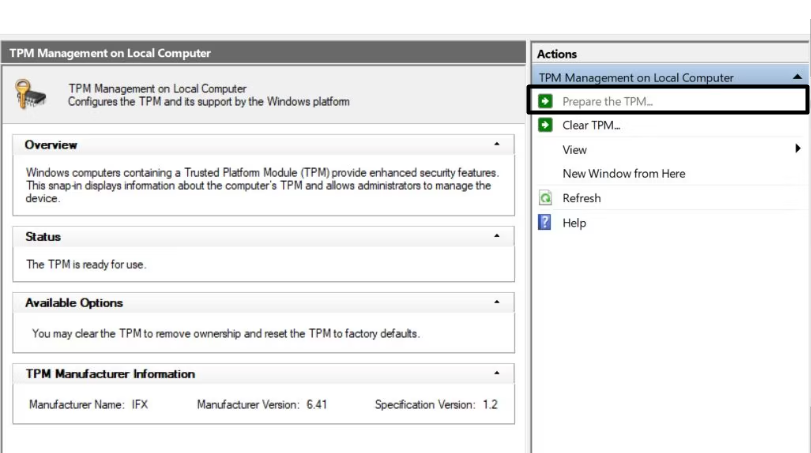Expand the View submenu arrow
The image size is (811, 453).
(798, 149)
